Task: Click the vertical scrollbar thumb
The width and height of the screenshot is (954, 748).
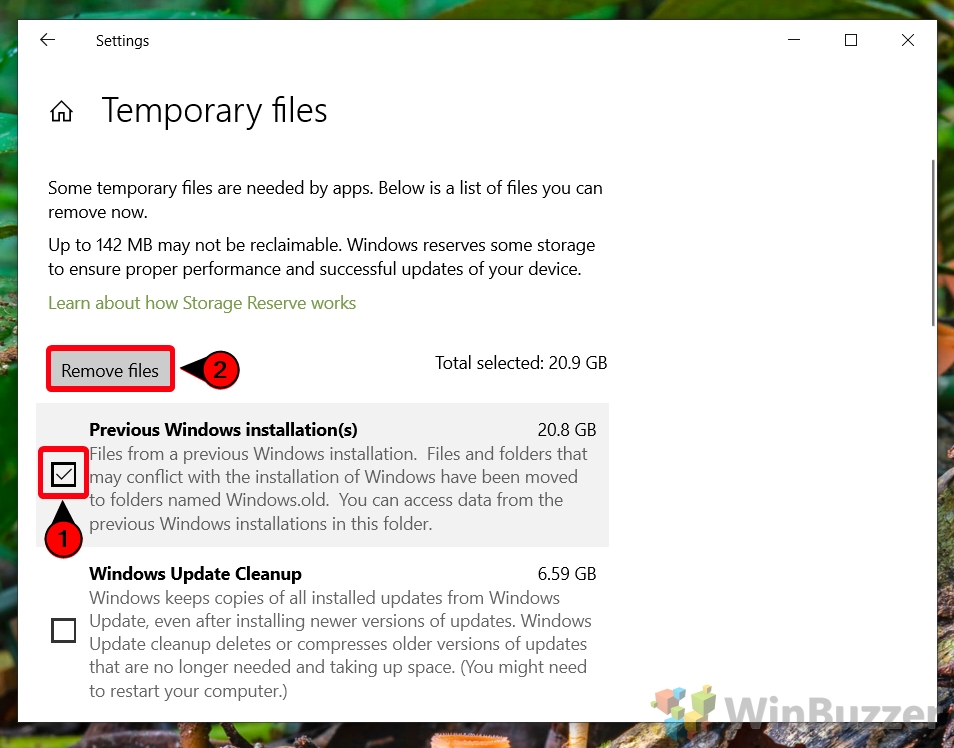Action: pos(933,243)
